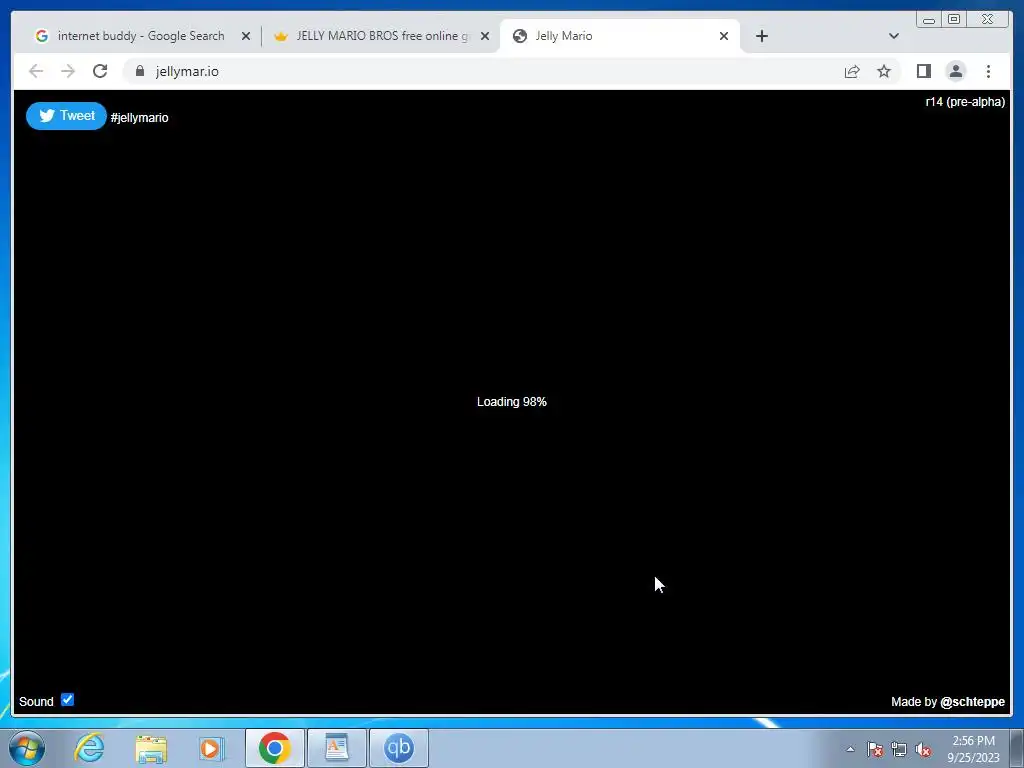Viewport: 1024px width, 768px height.
Task: Show hidden system tray icons
Action: click(x=850, y=749)
